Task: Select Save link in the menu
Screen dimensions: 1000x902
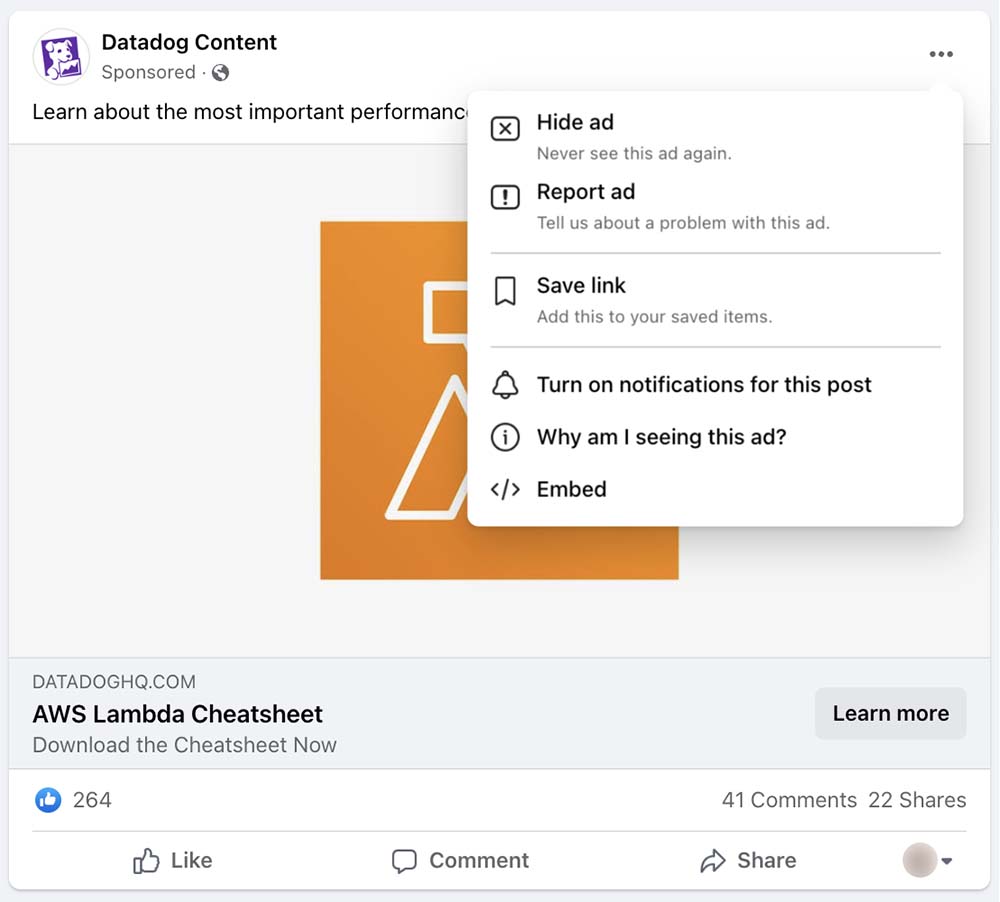Action: 716,300
